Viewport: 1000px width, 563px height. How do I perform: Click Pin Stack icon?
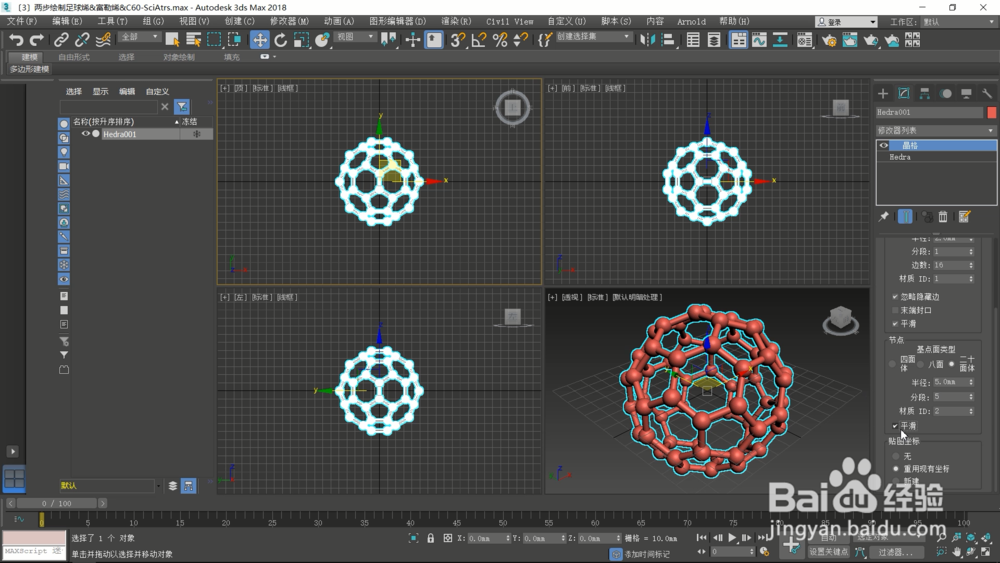pos(883,217)
